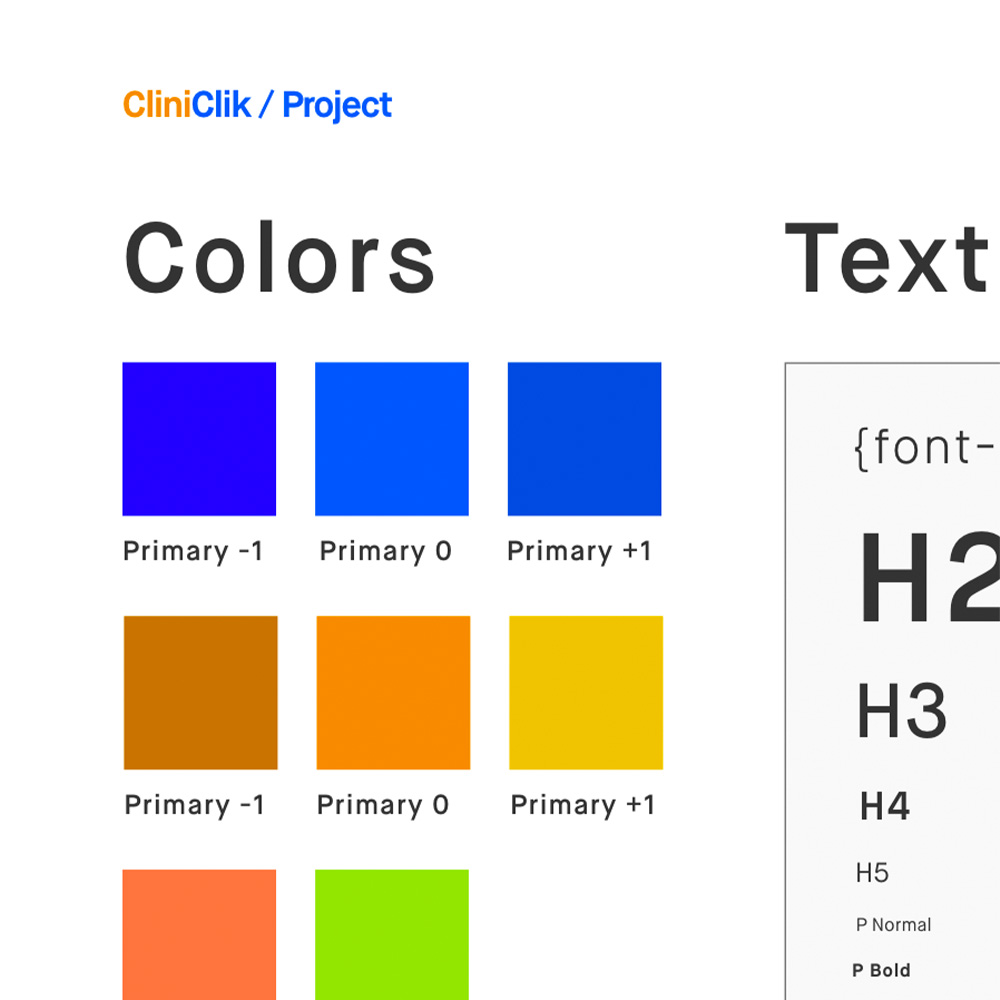The width and height of the screenshot is (1000, 1000).
Task: Click the CliniClik logo text
Action: [x=187, y=105]
